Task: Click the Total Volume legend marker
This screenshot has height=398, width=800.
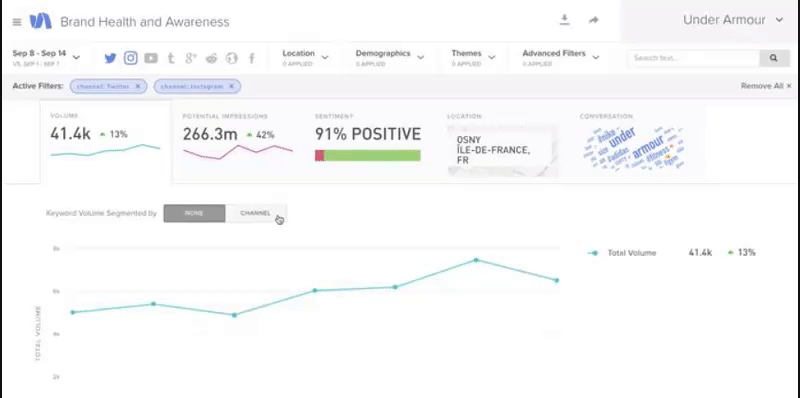Action: 593,253
